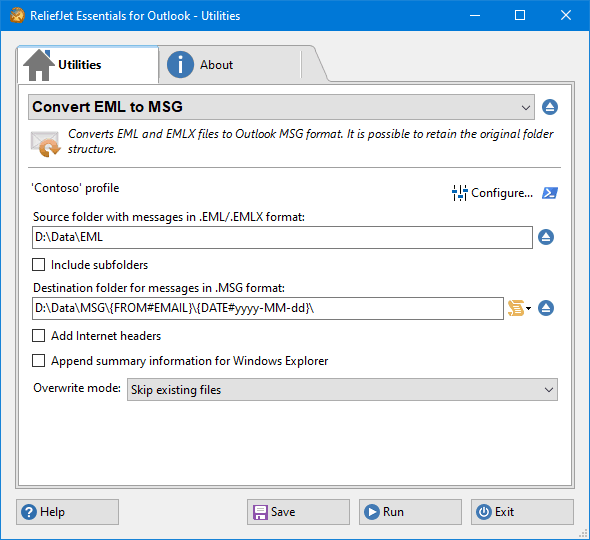Expand the Convert EML to MSG dropdown
The width and height of the screenshot is (590, 540).
281,107
